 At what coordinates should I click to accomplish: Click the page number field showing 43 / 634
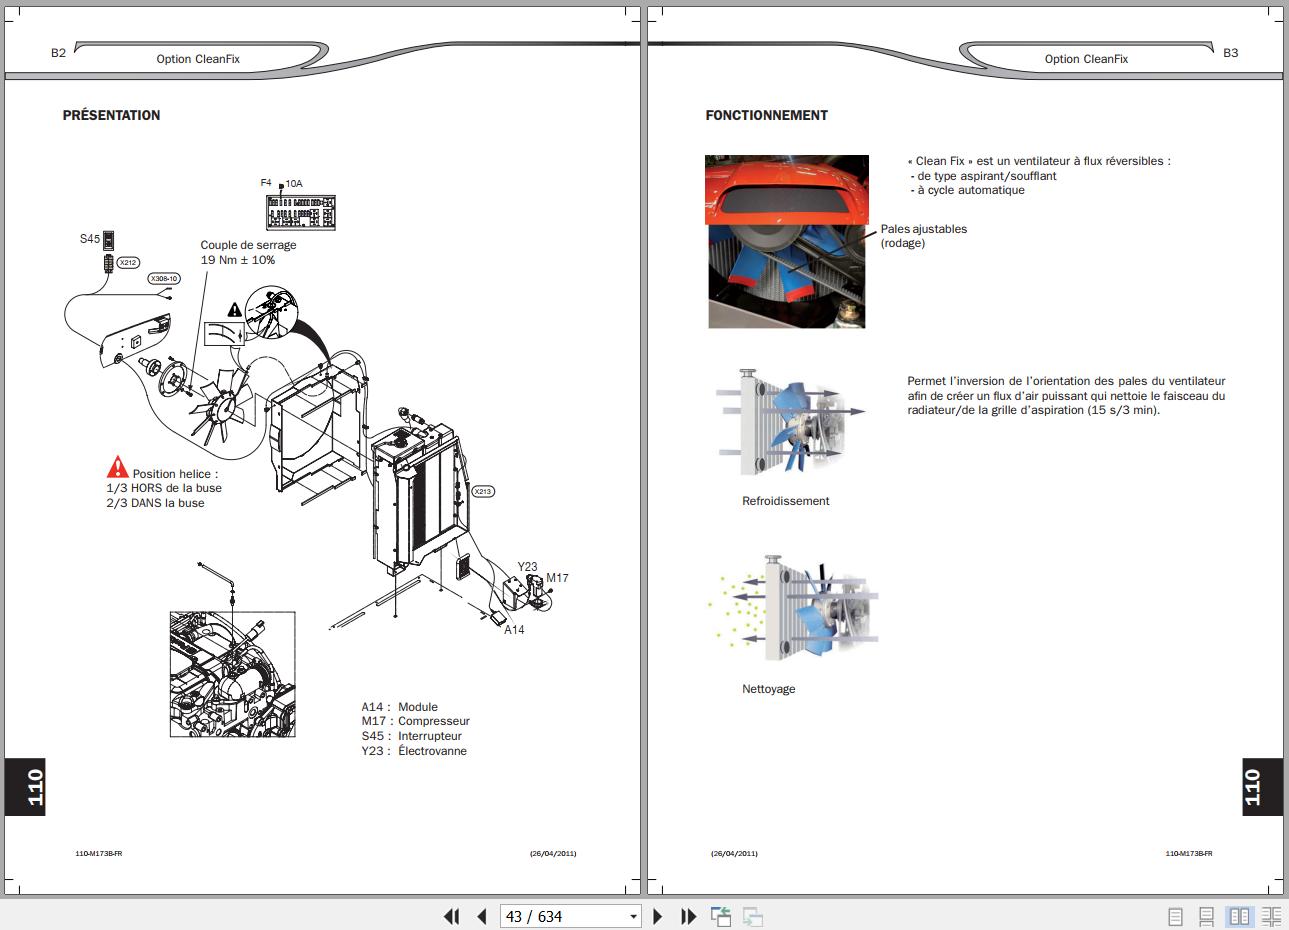click(x=560, y=916)
